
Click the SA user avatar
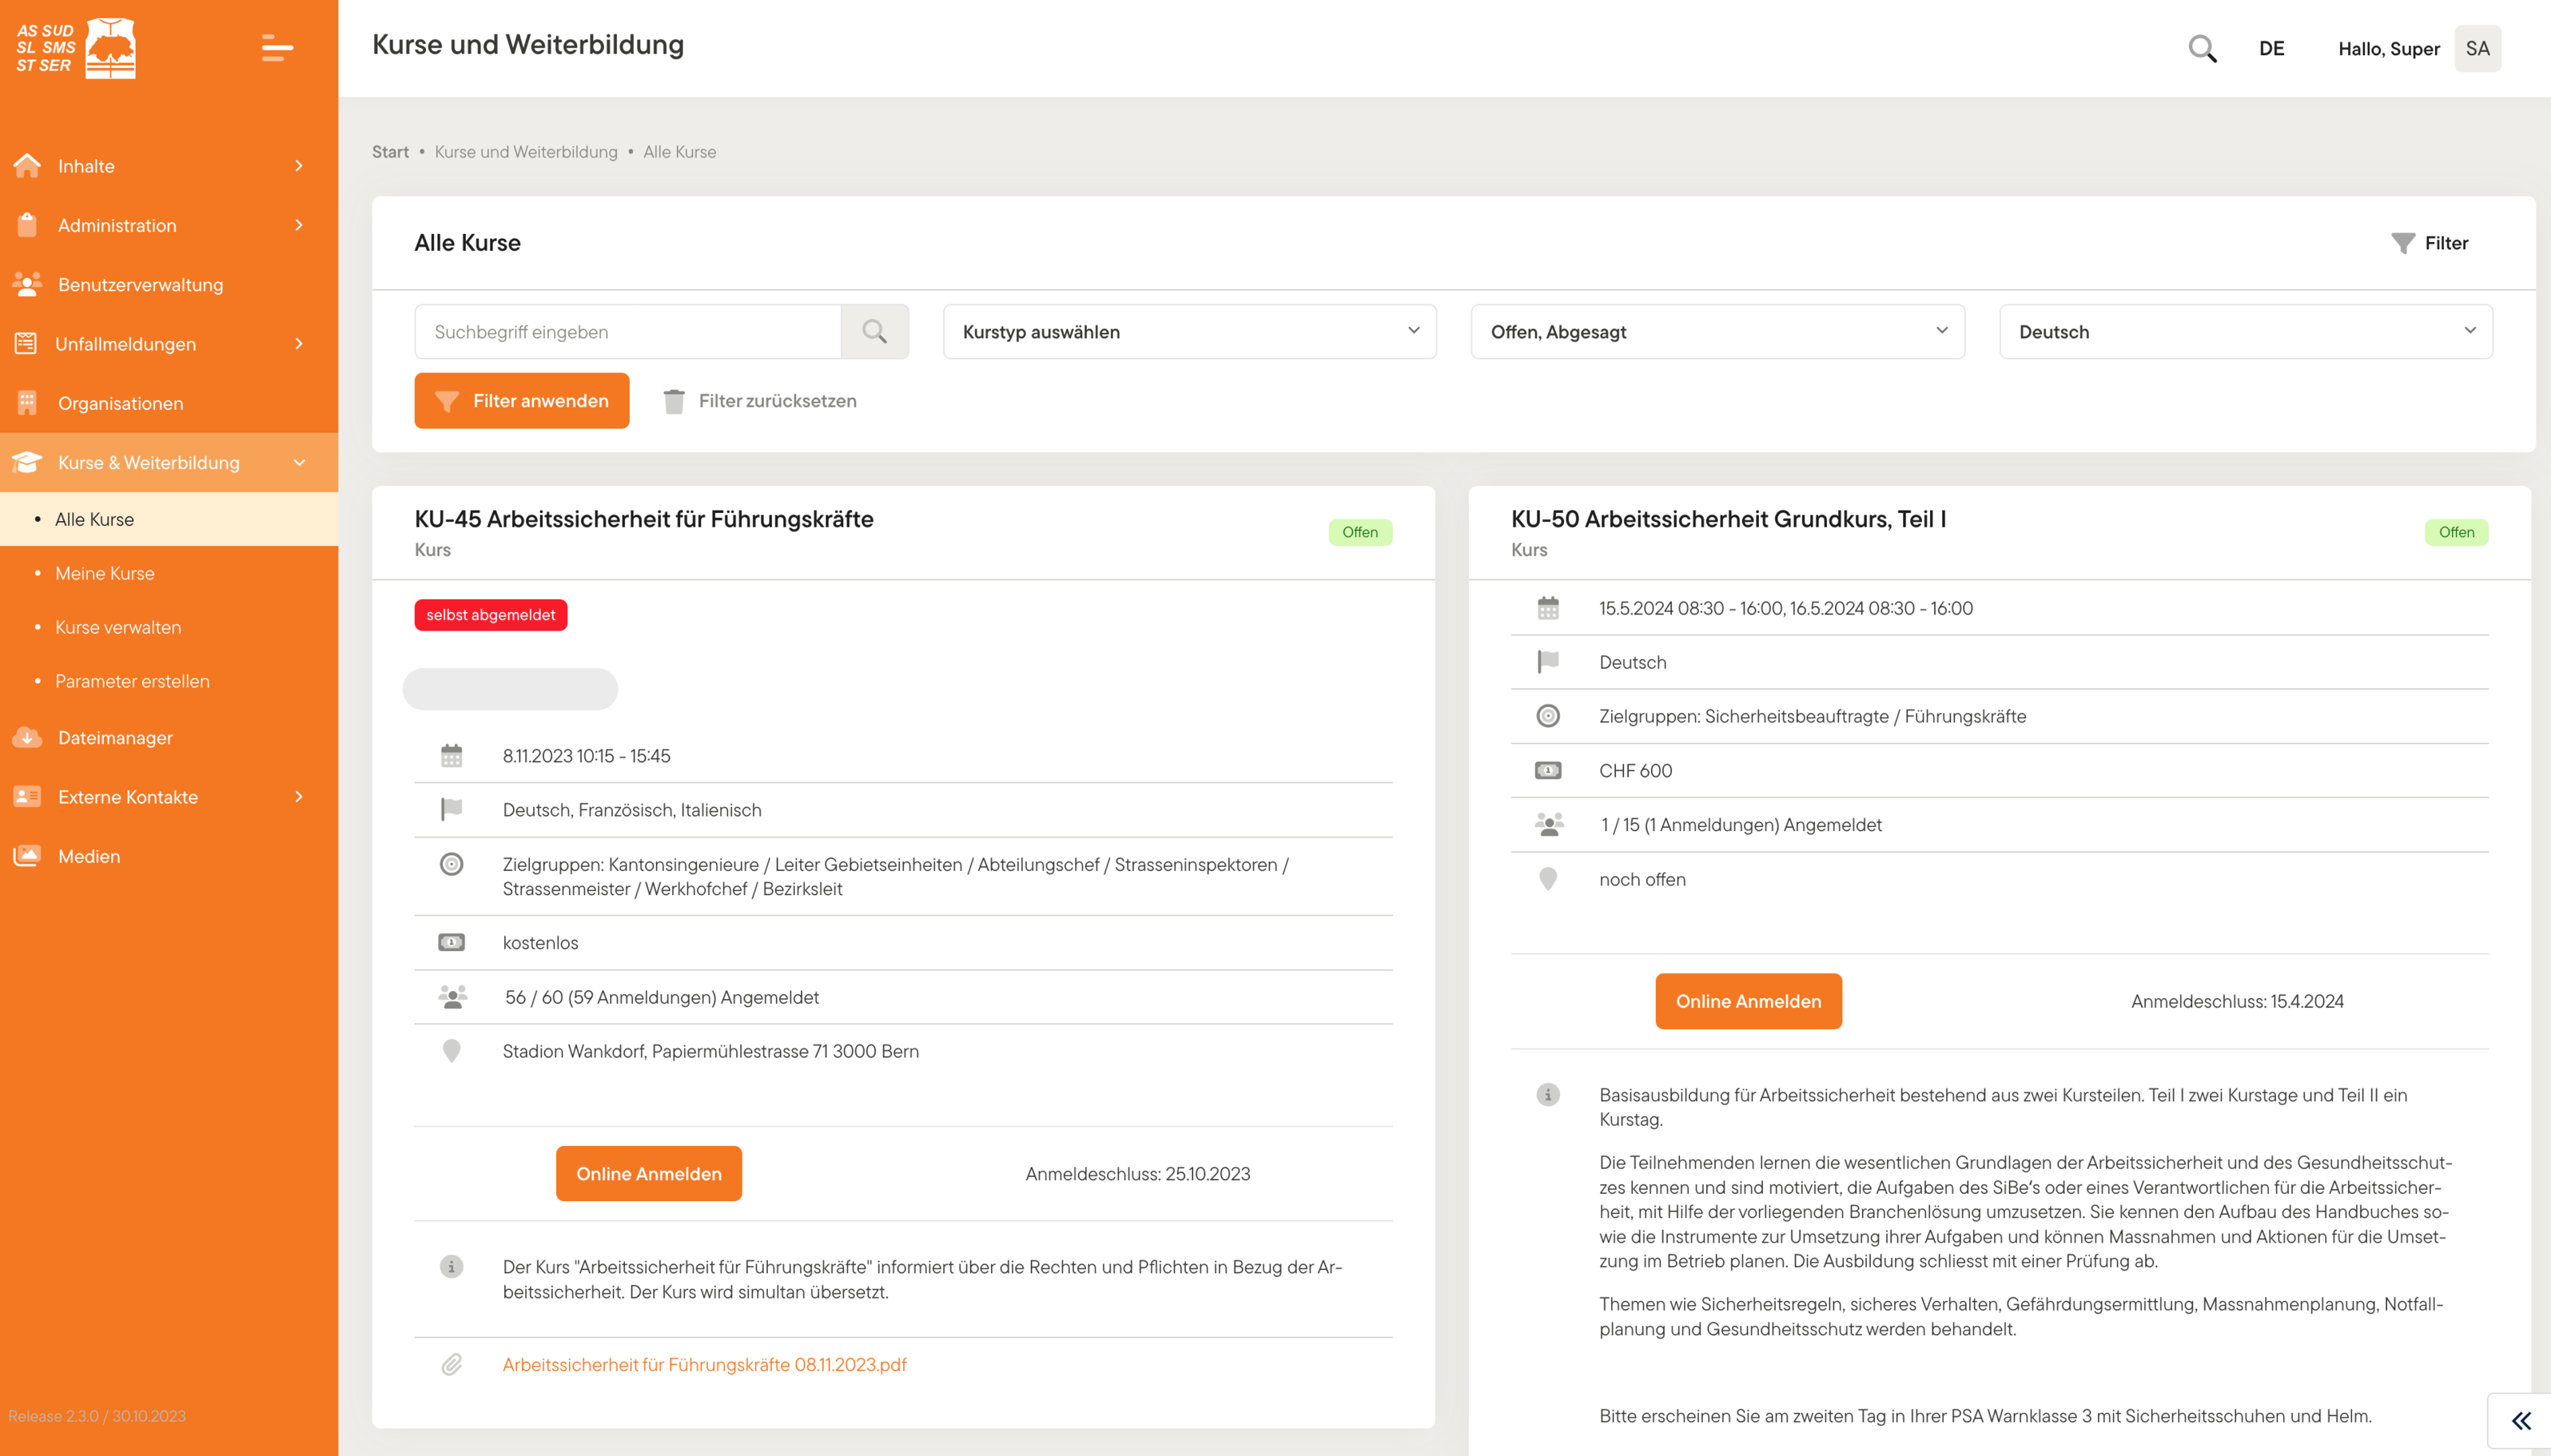pyautogui.click(x=2477, y=48)
